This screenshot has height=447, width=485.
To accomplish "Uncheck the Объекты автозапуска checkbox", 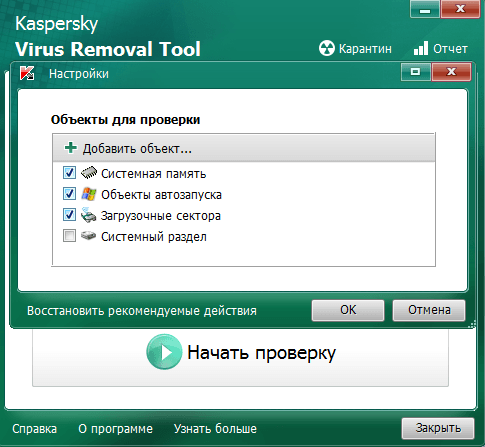I will (x=69, y=194).
